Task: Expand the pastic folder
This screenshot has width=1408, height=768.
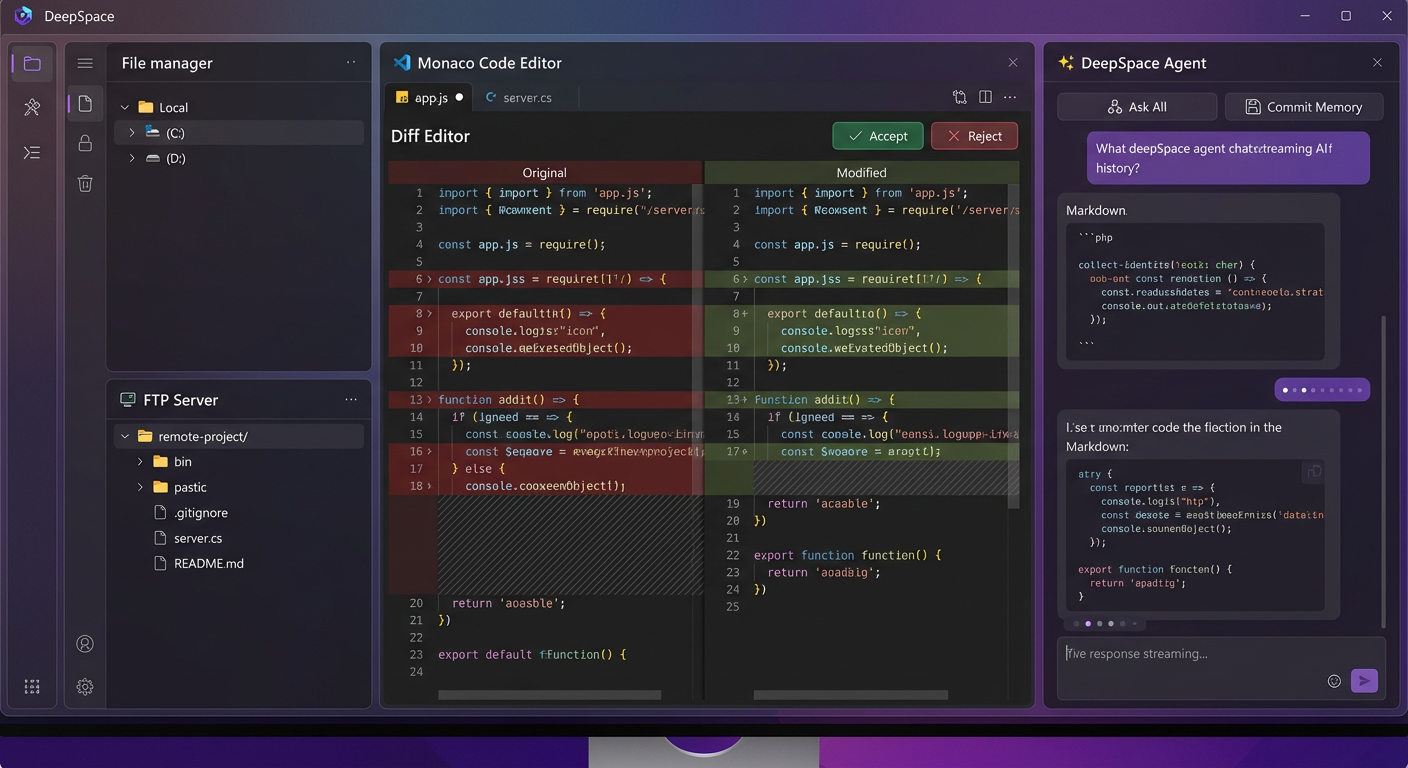Action: click(x=140, y=487)
